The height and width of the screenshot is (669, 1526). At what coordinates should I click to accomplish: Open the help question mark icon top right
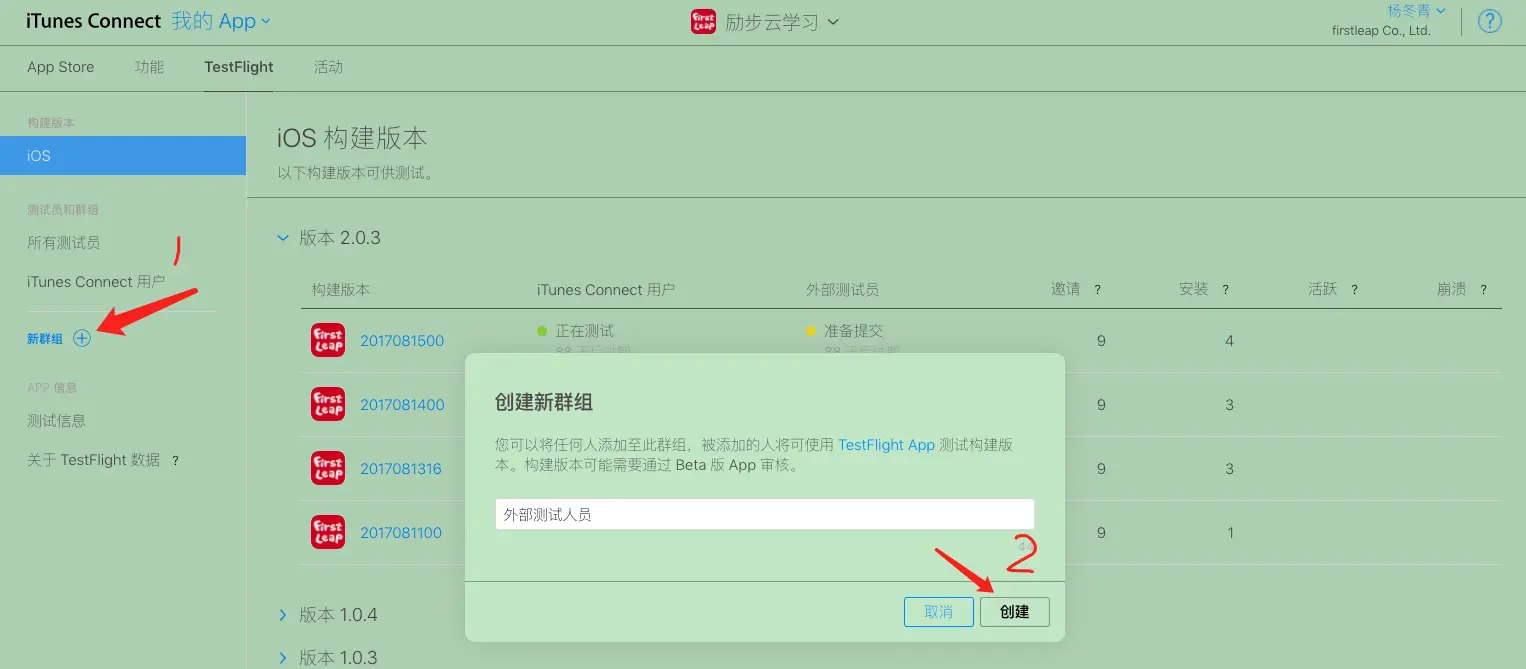(1490, 20)
